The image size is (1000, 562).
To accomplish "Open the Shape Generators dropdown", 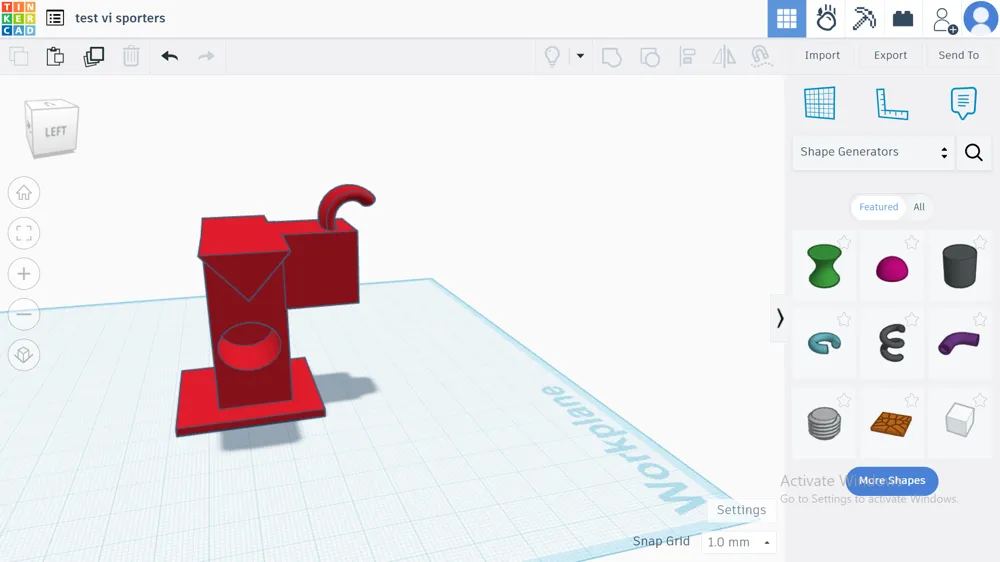I will [873, 152].
